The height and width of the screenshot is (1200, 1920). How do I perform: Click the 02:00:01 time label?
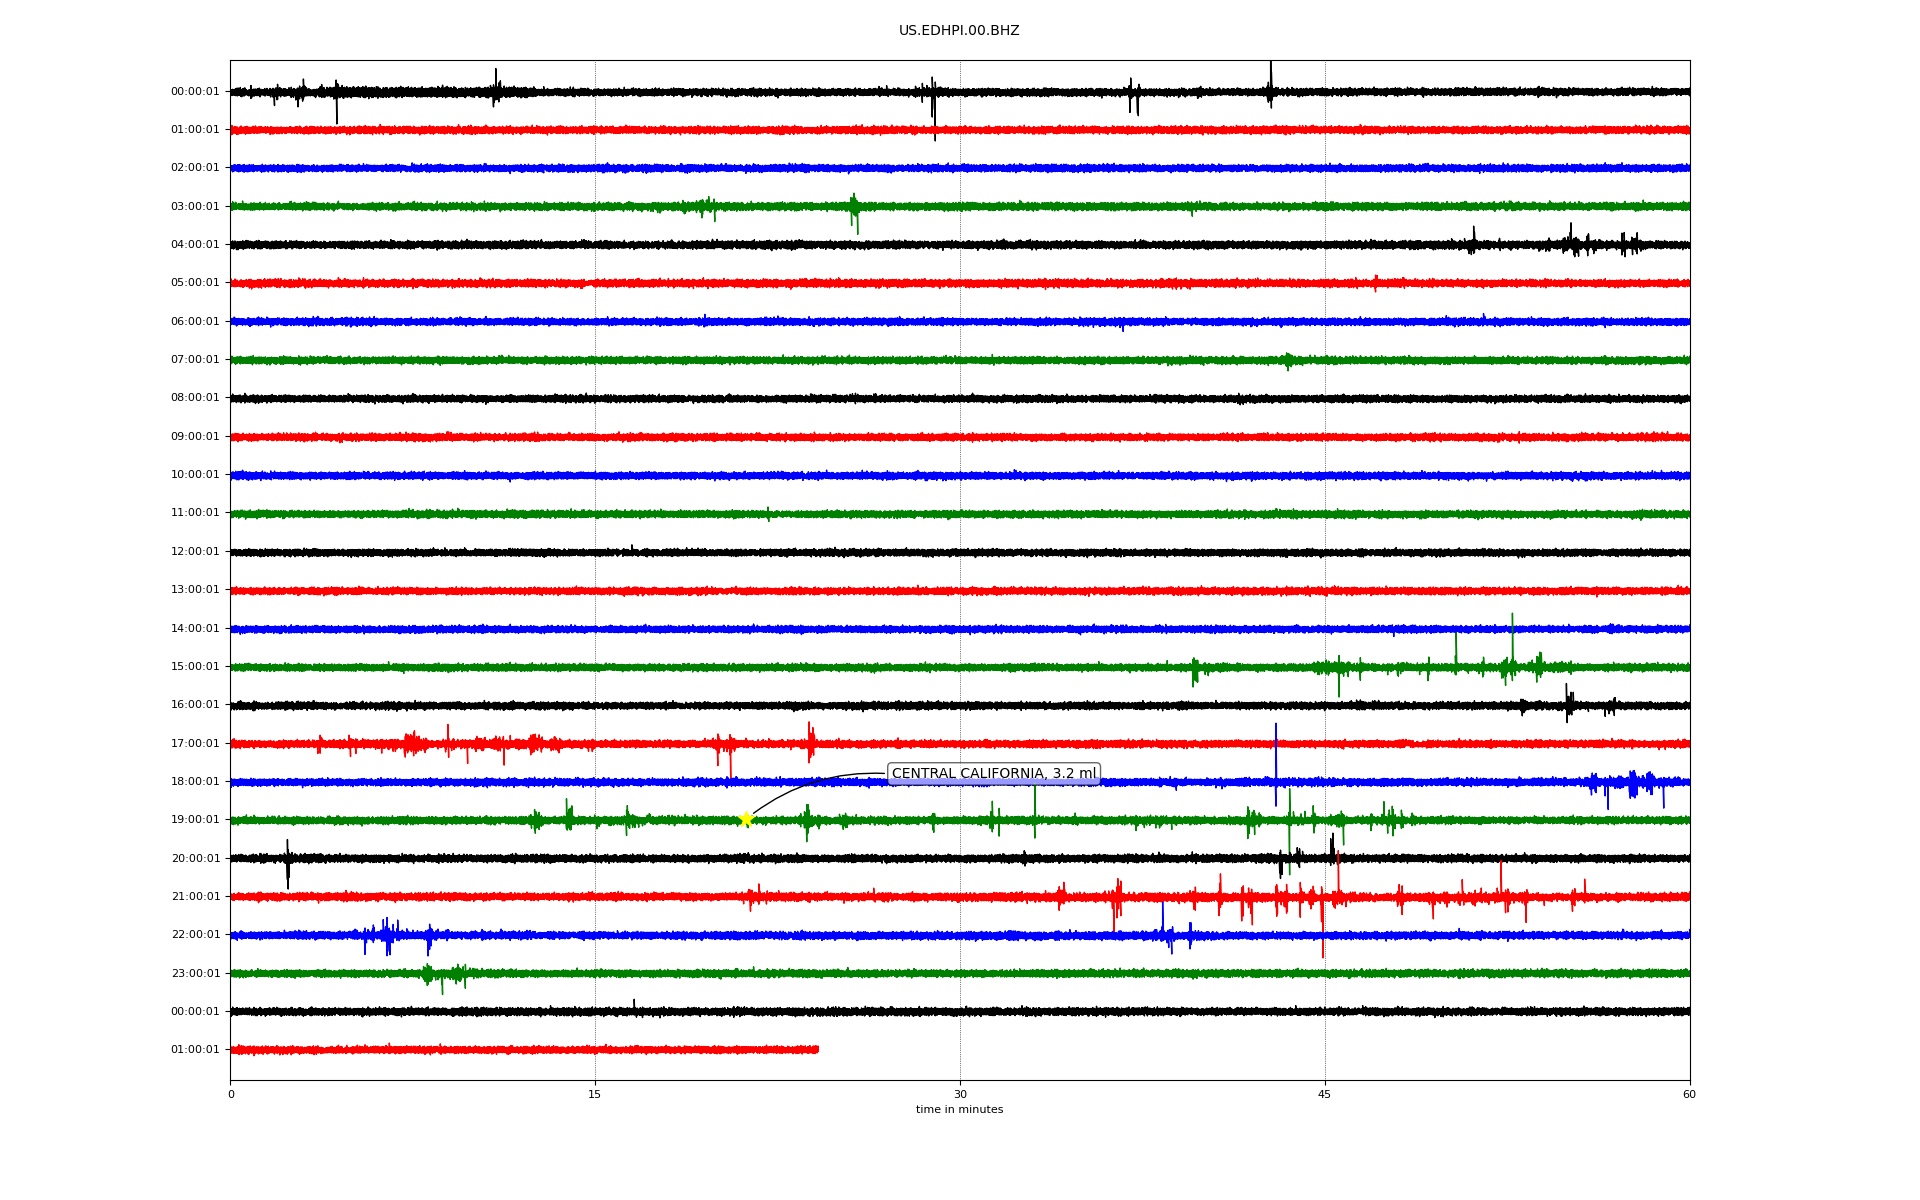(x=195, y=168)
